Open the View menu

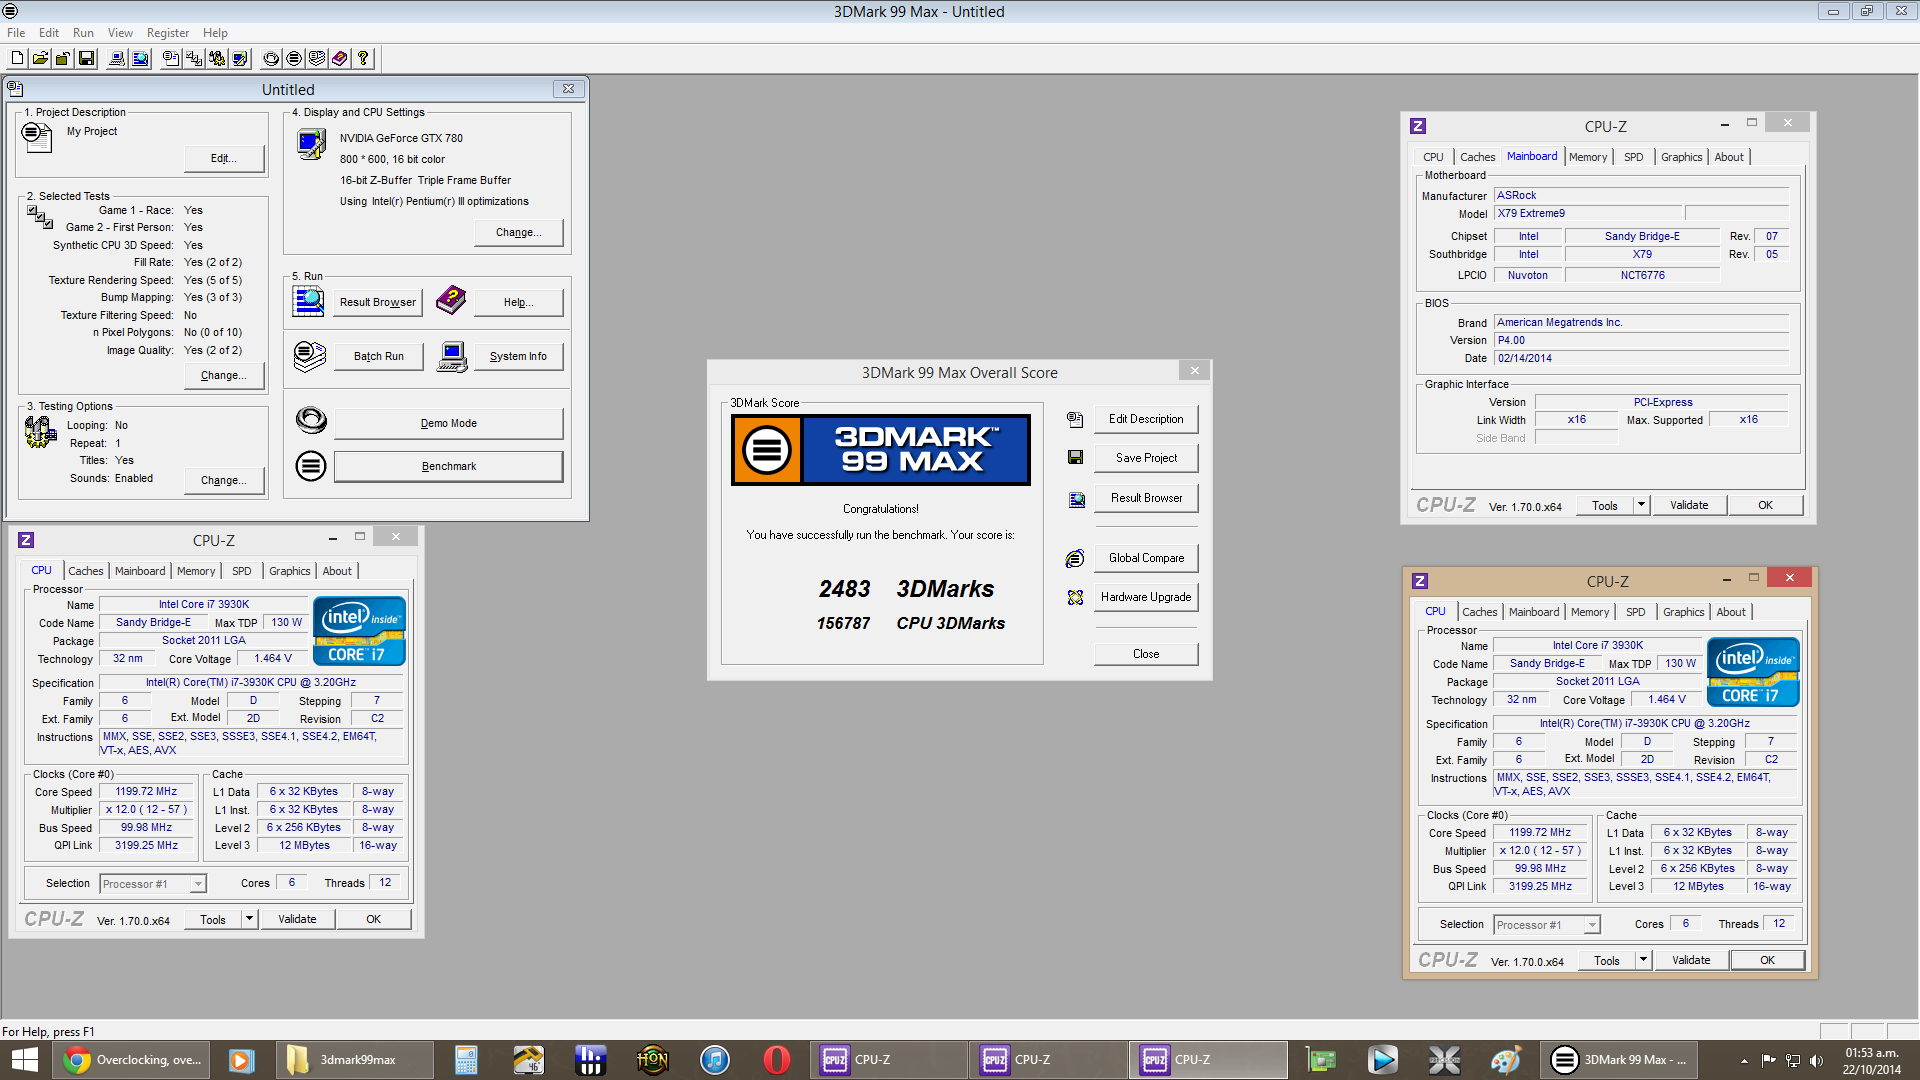[120, 33]
